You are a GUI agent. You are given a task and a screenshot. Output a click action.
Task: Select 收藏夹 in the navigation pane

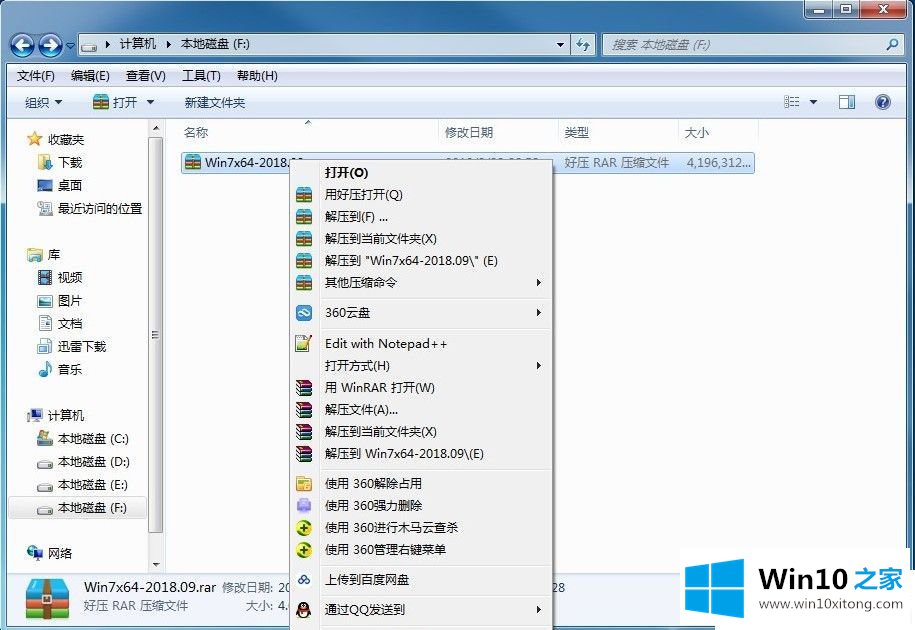(x=56, y=139)
